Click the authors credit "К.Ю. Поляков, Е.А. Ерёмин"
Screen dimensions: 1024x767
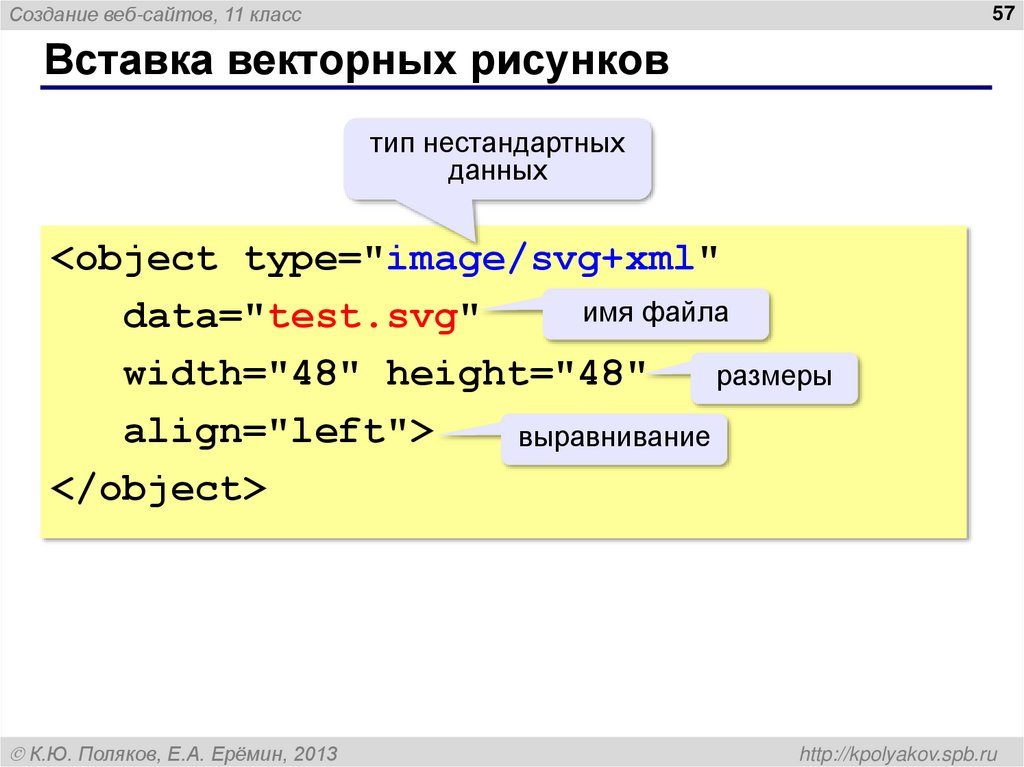(x=175, y=751)
